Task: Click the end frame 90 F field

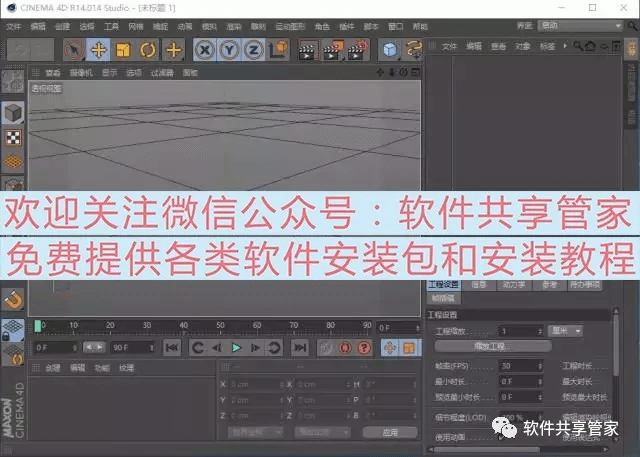Action: pyautogui.click(x=133, y=347)
